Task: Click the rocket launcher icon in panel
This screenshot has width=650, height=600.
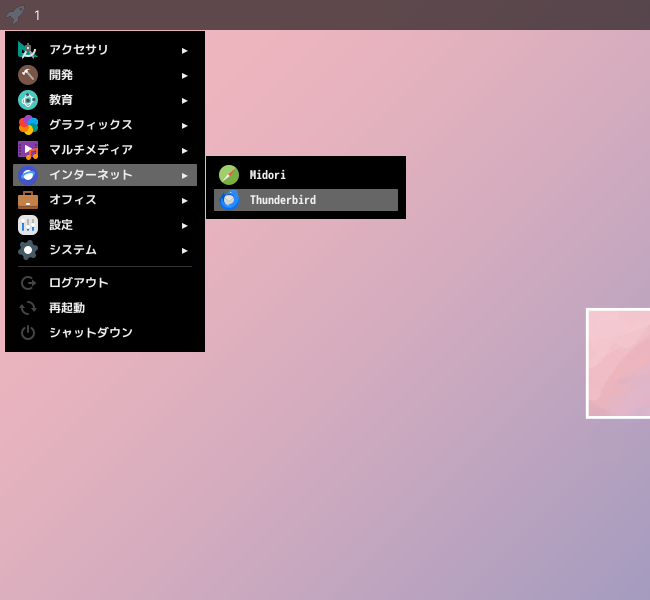Action: pos(16,15)
